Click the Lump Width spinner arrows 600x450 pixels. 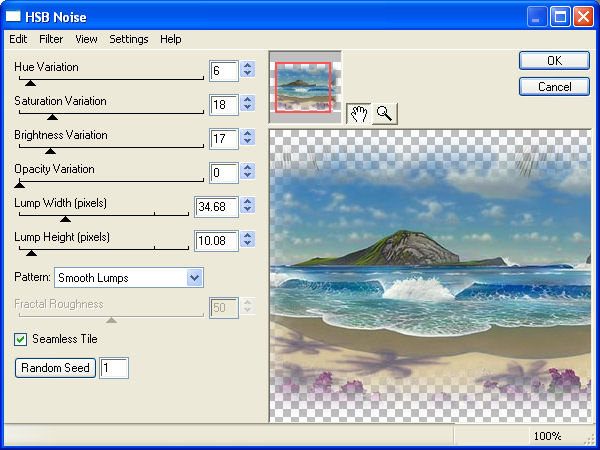click(248, 207)
